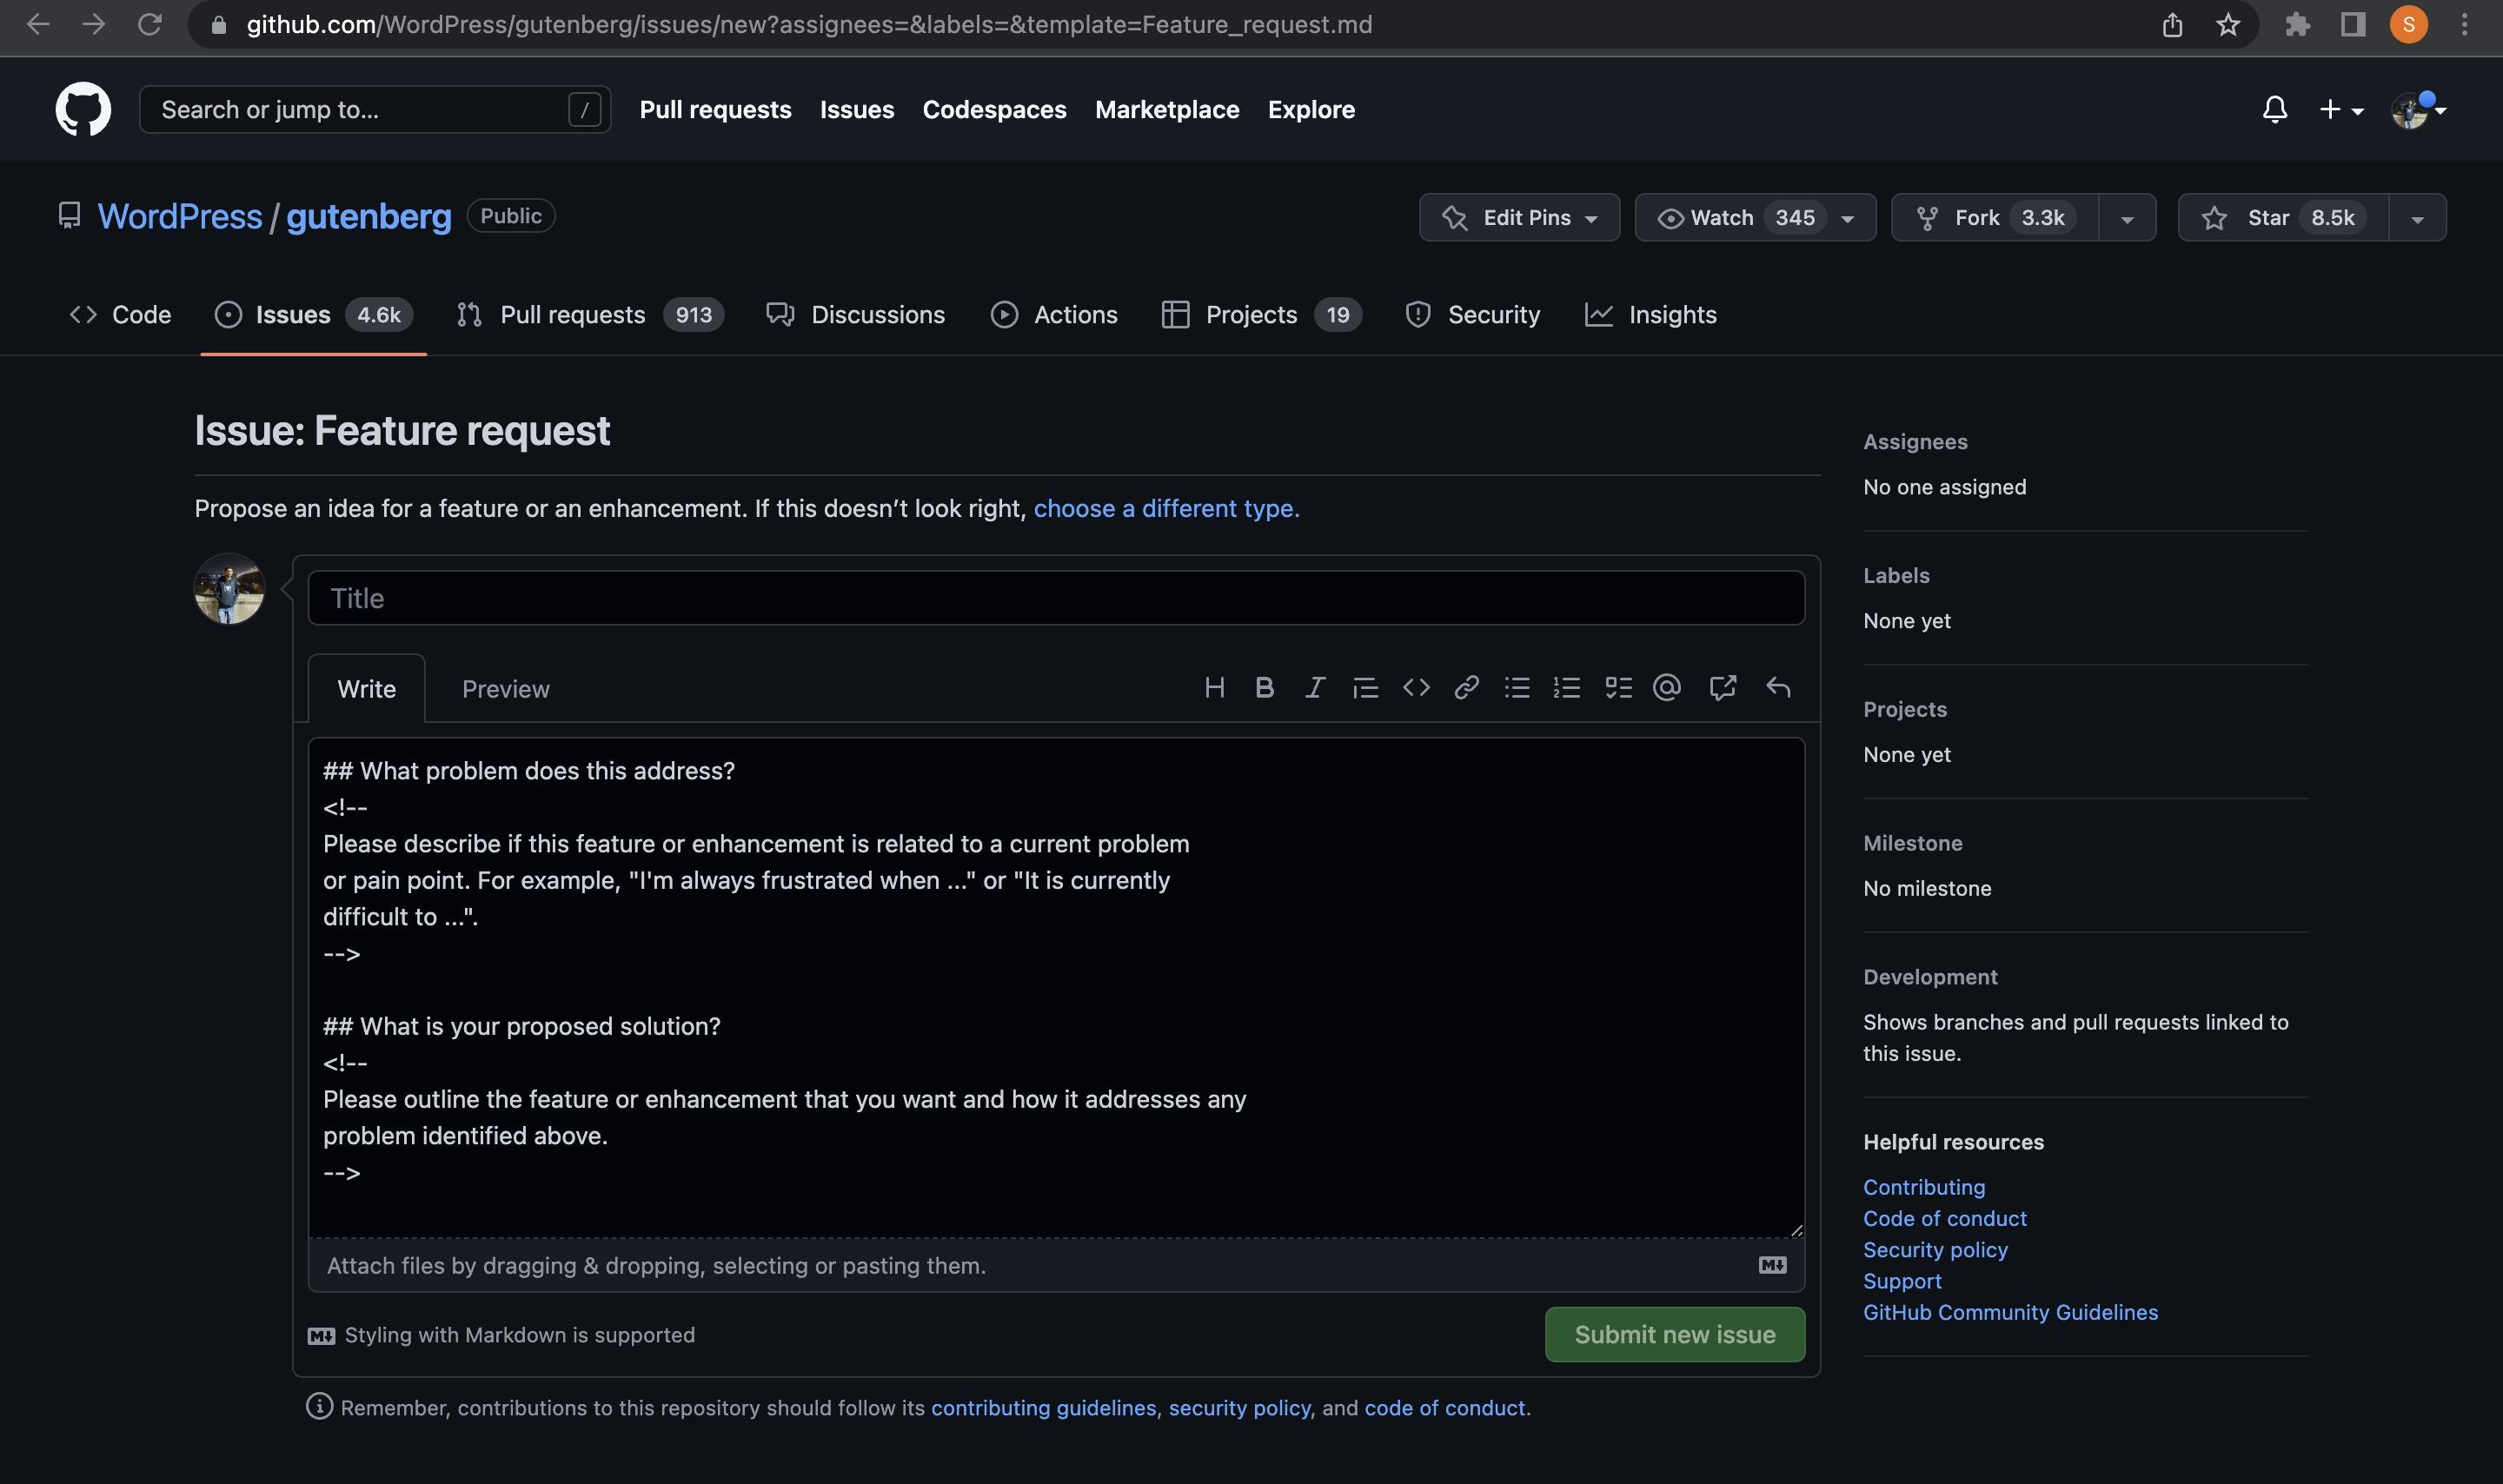The height and width of the screenshot is (1484, 2503).
Task: Expand the Fork options caret
Action: pos(2127,217)
